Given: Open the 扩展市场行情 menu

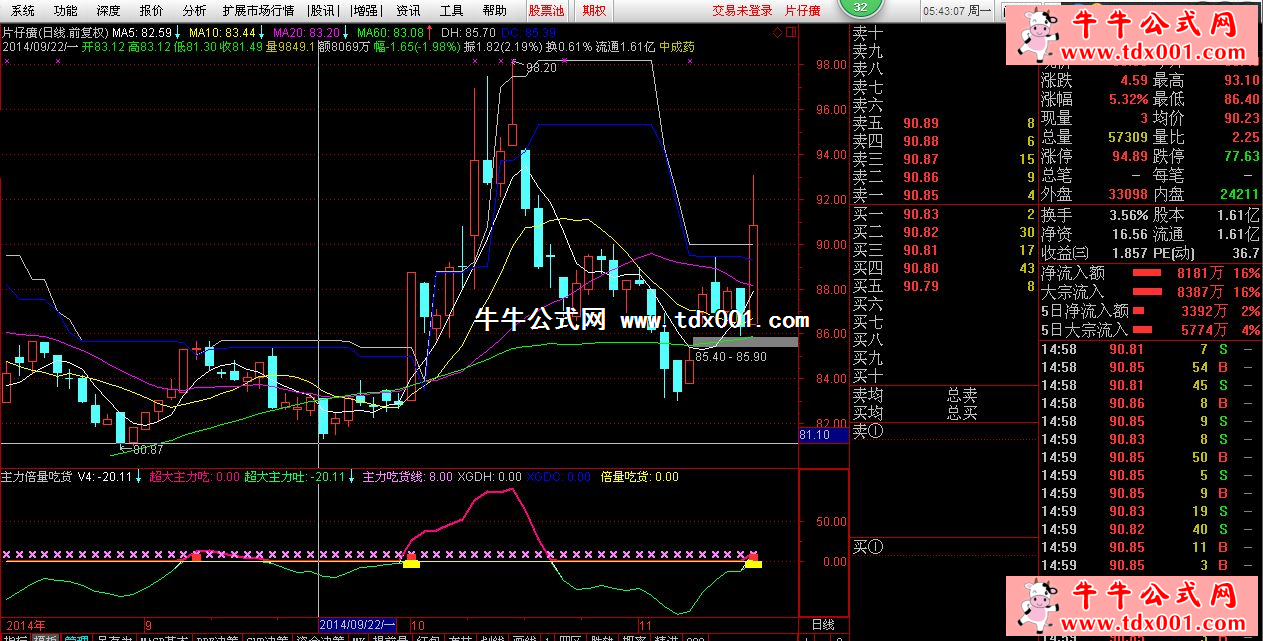Looking at the screenshot, I should point(258,10).
